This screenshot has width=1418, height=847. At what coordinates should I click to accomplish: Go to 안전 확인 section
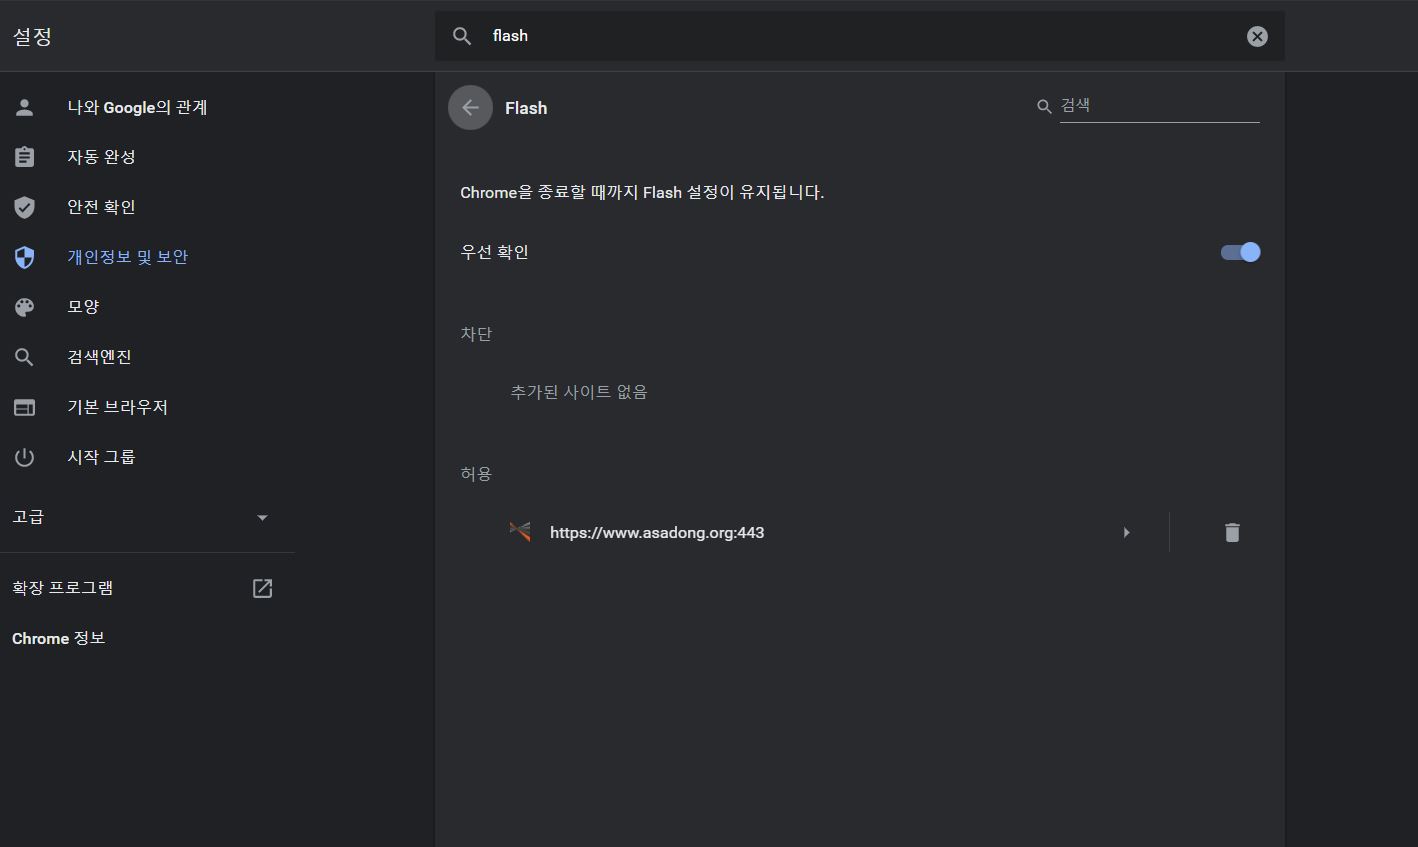[x=101, y=207]
